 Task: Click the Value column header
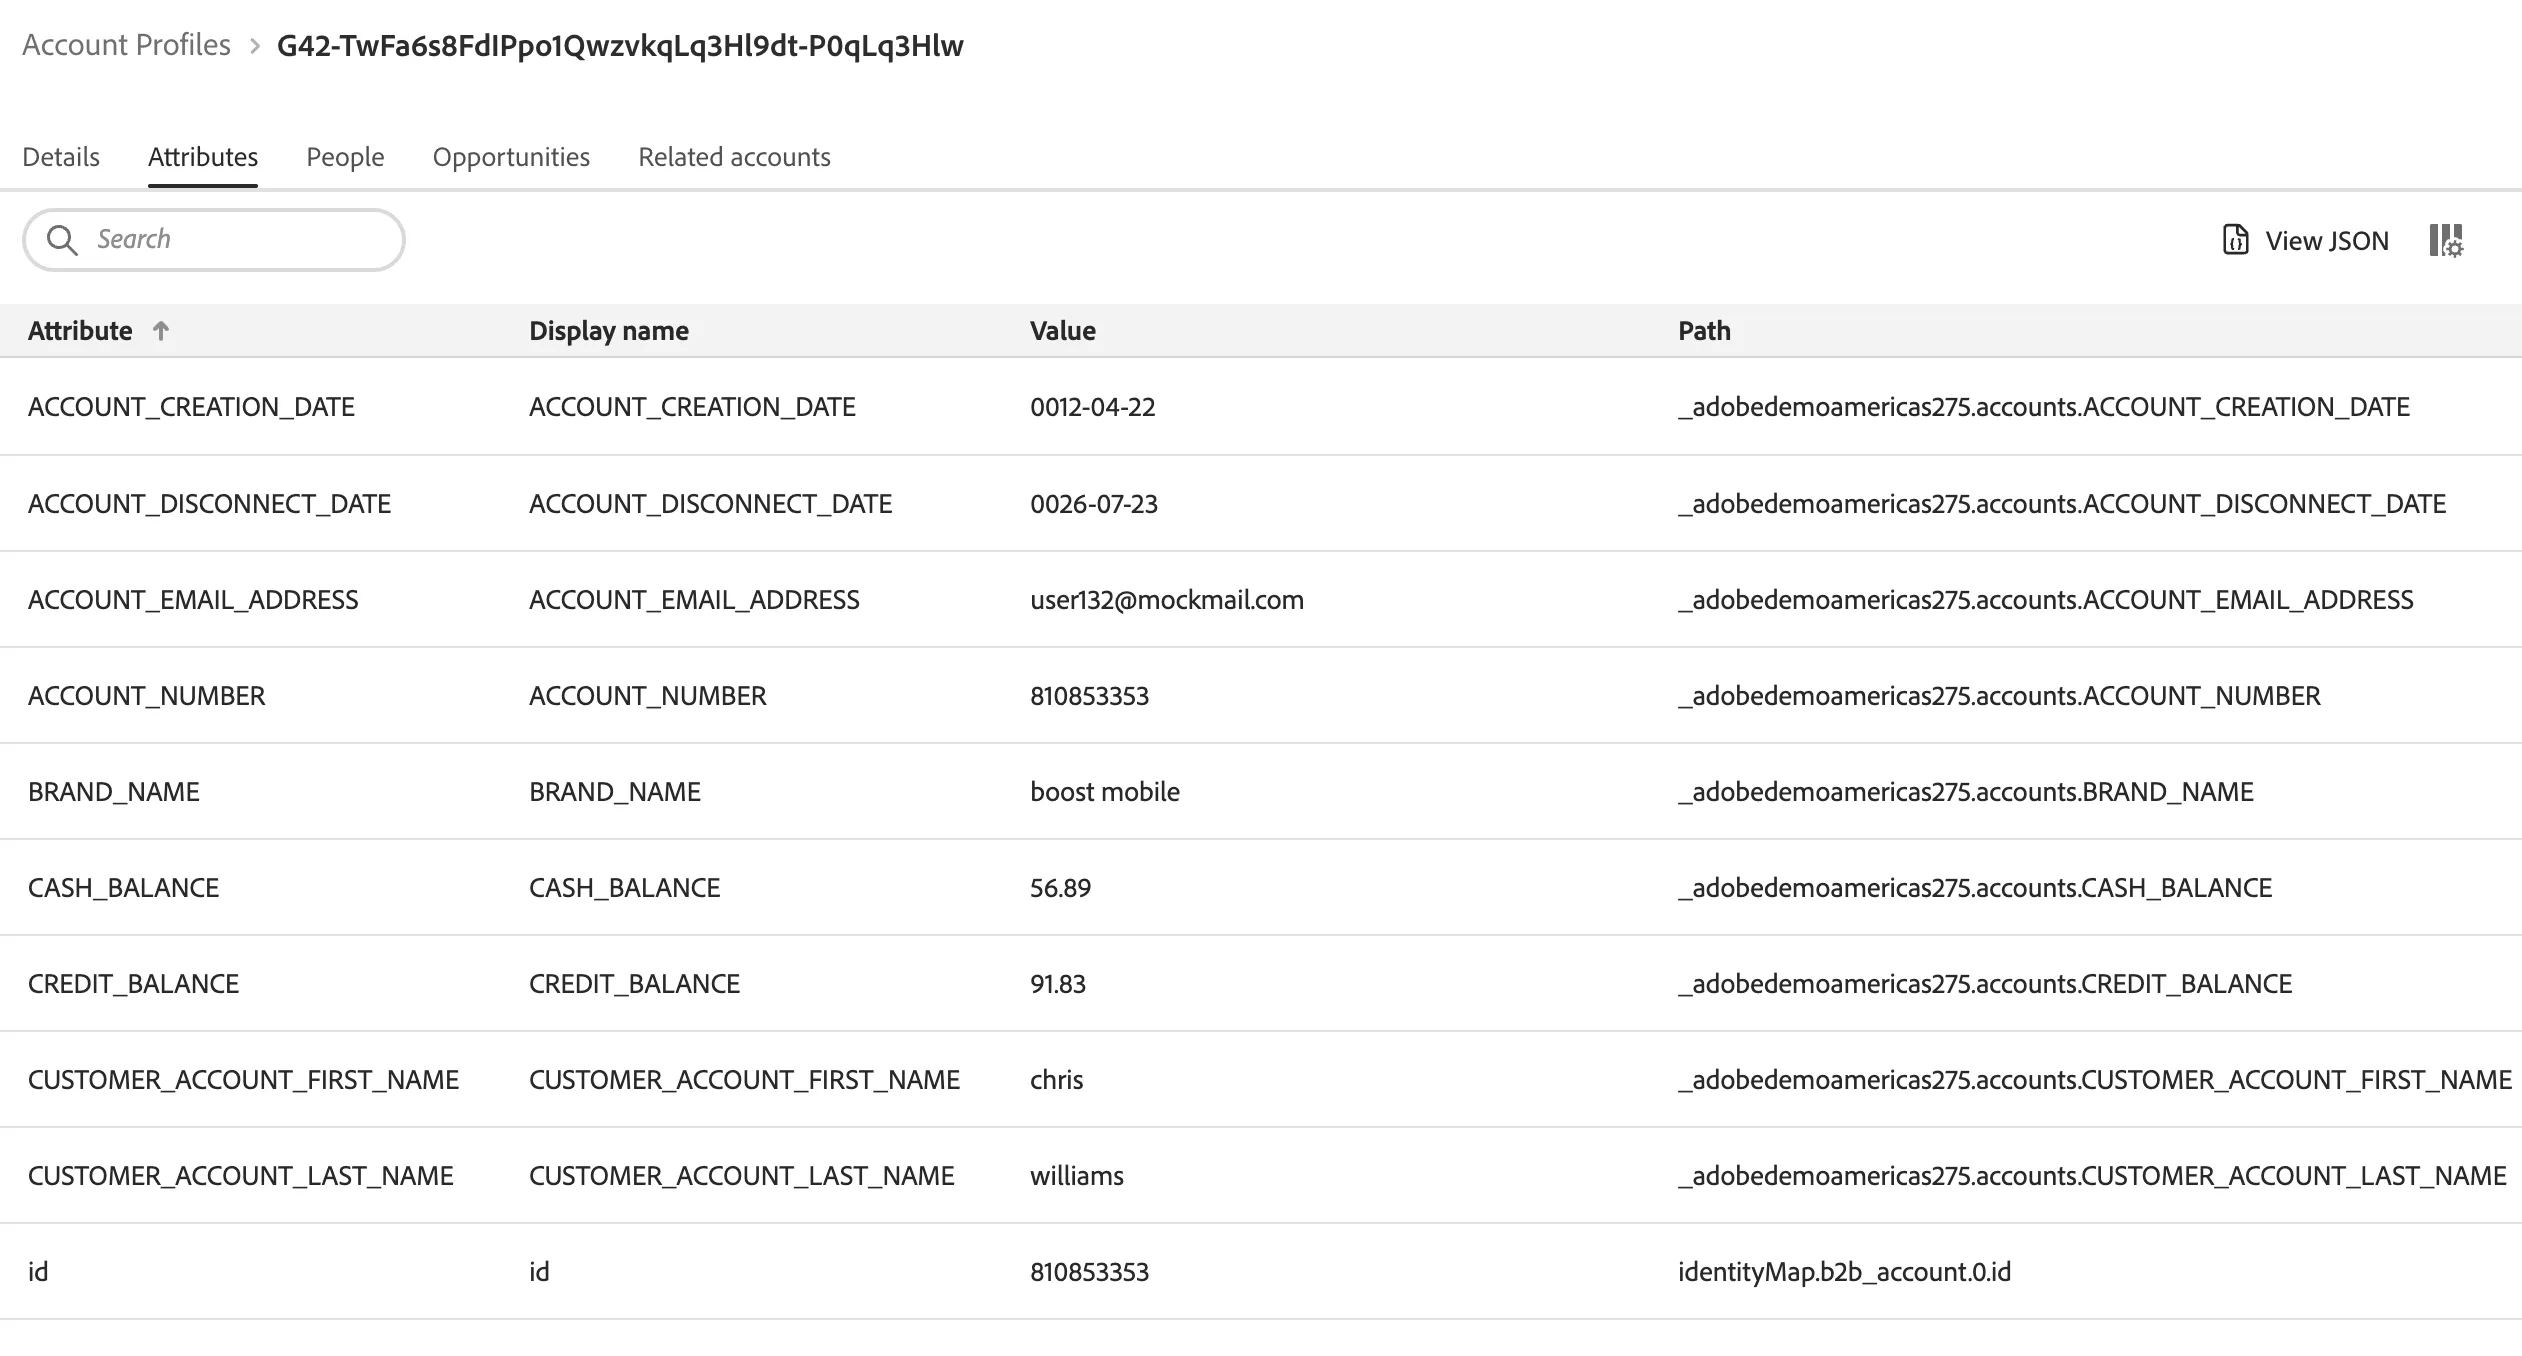tap(1063, 331)
